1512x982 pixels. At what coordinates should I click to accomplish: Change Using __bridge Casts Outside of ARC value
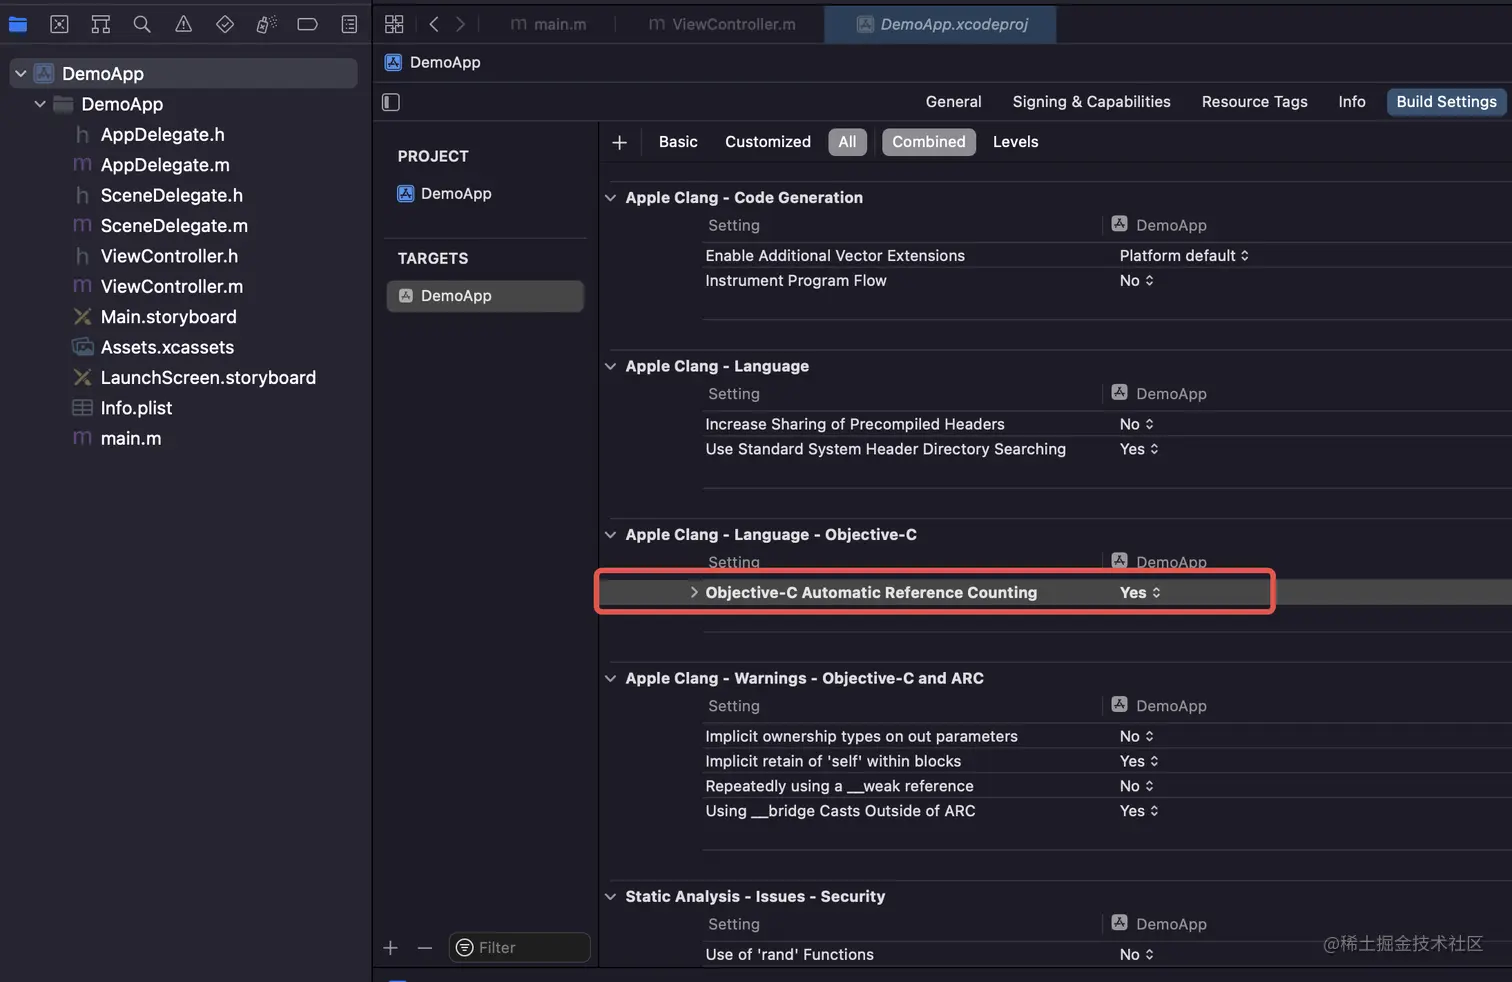(1139, 812)
